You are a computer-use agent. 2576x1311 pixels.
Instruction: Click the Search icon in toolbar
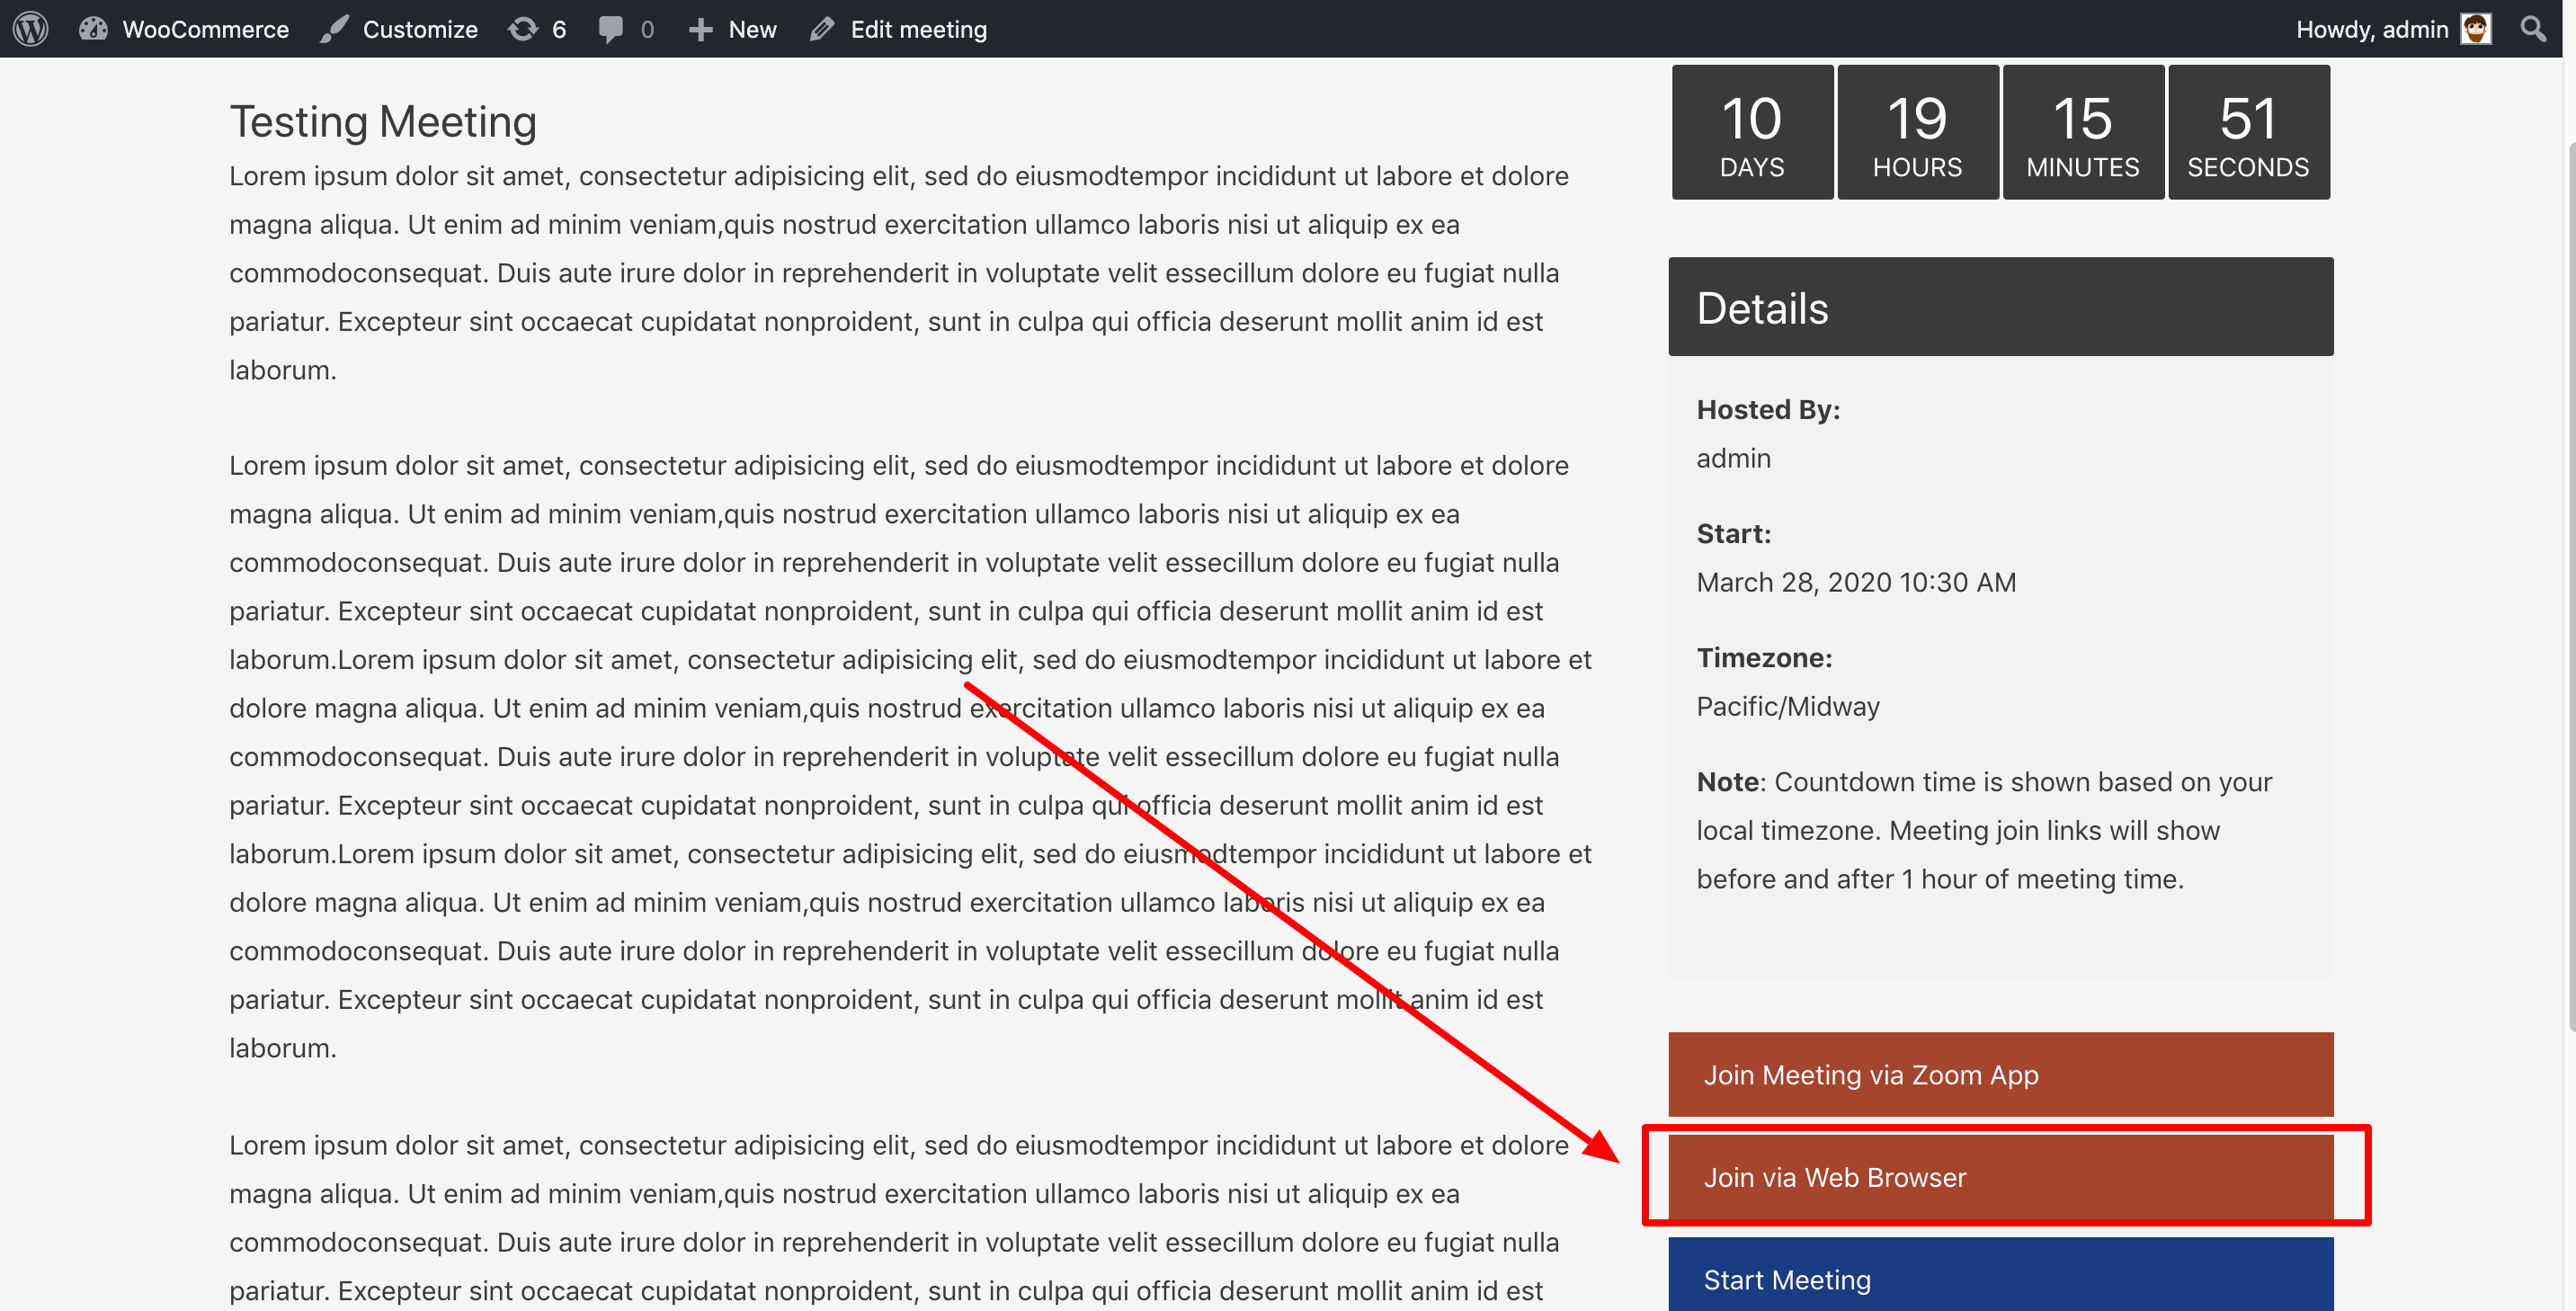[2533, 29]
